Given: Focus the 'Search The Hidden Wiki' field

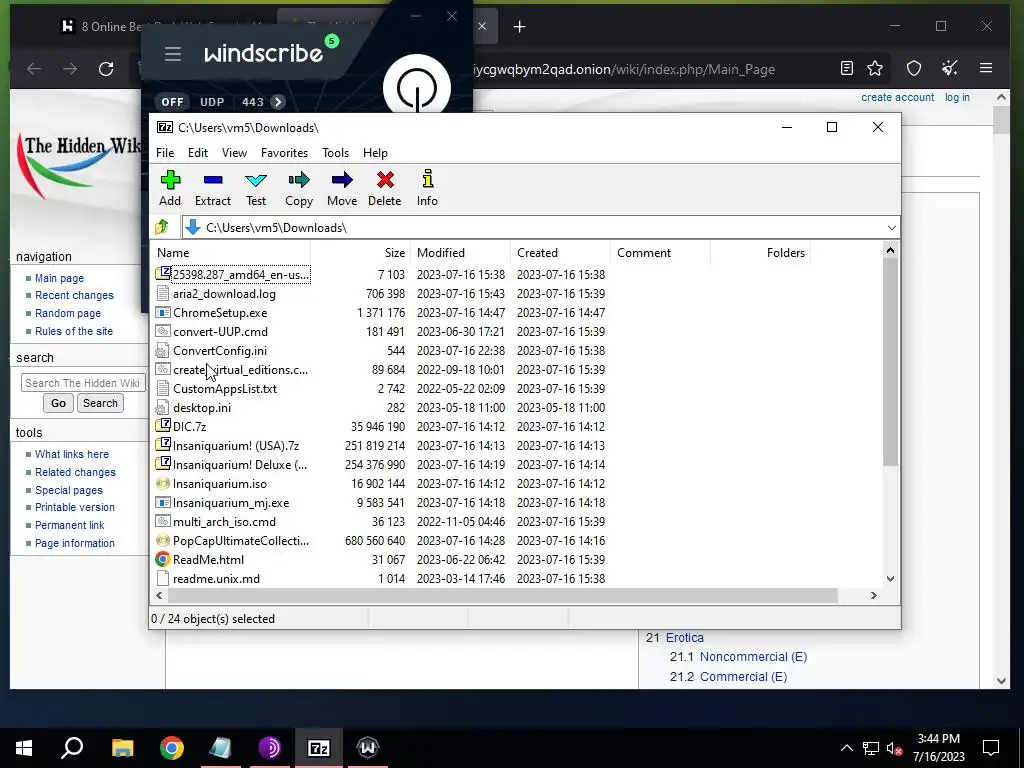Looking at the screenshot, I should pyautogui.click(x=82, y=383).
